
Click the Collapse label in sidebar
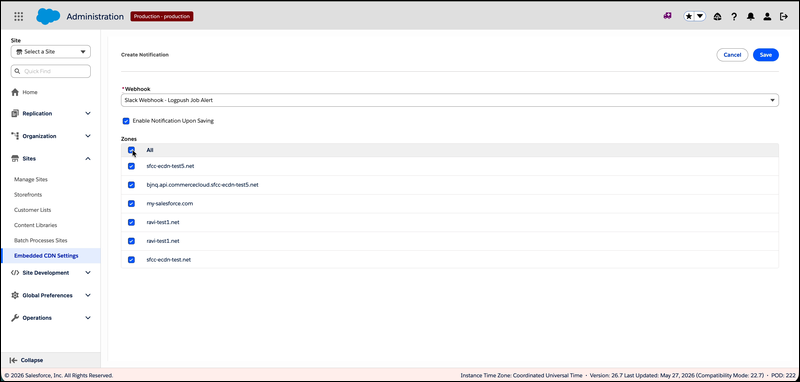point(32,360)
